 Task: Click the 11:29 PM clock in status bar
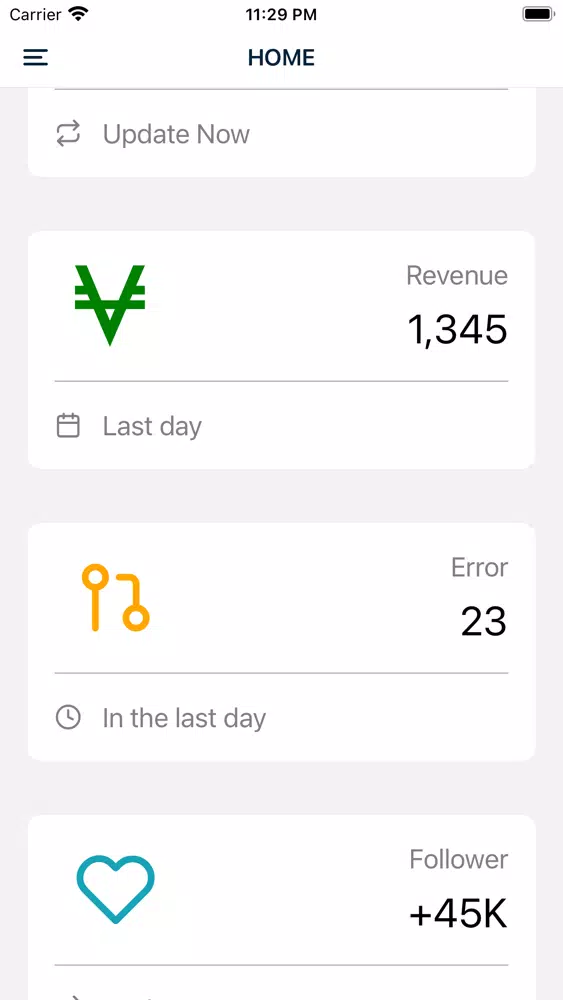click(281, 15)
